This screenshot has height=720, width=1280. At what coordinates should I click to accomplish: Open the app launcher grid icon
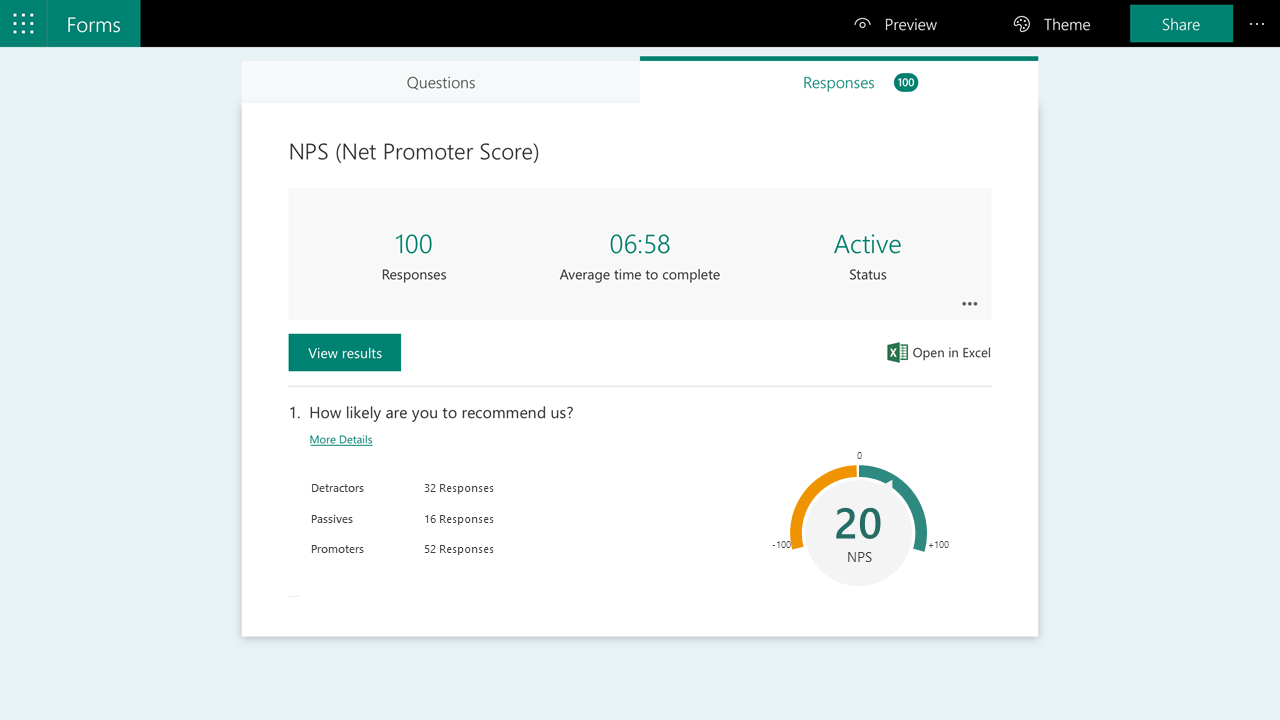pos(22,23)
